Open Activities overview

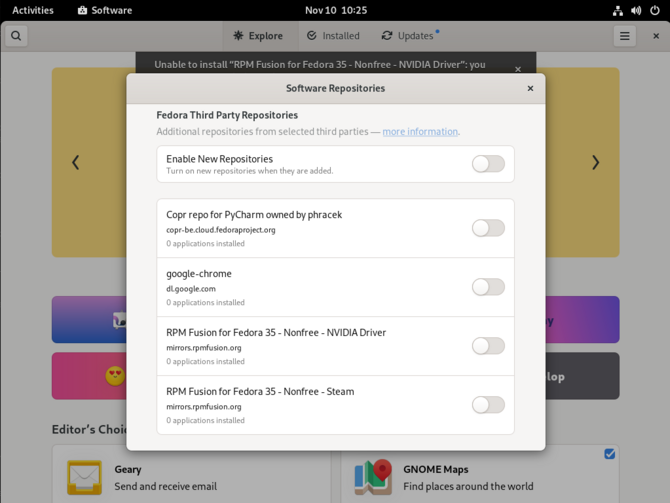(x=33, y=10)
